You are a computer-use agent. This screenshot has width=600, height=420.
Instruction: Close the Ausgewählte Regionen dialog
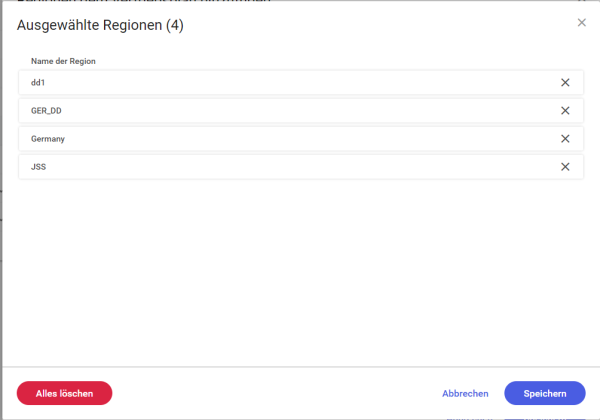tap(582, 23)
